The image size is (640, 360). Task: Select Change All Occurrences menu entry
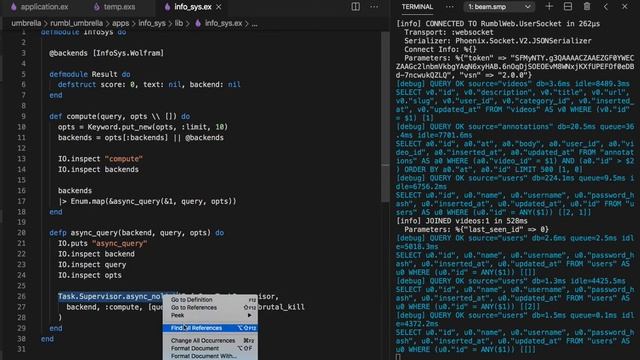[211, 340]
